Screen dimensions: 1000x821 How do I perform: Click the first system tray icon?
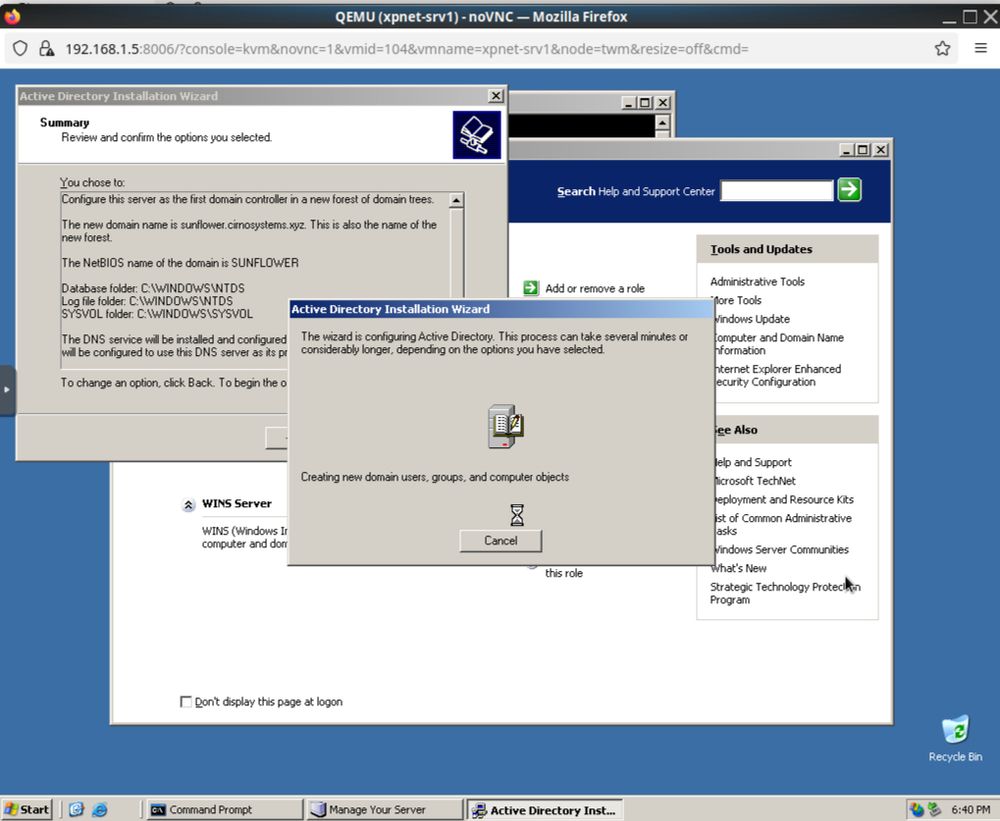pos(916,810)
